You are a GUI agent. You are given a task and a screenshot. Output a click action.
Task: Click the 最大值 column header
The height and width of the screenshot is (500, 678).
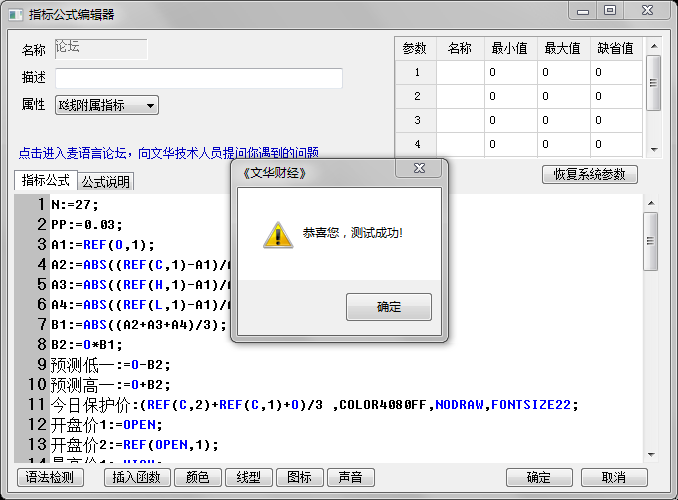563,48
